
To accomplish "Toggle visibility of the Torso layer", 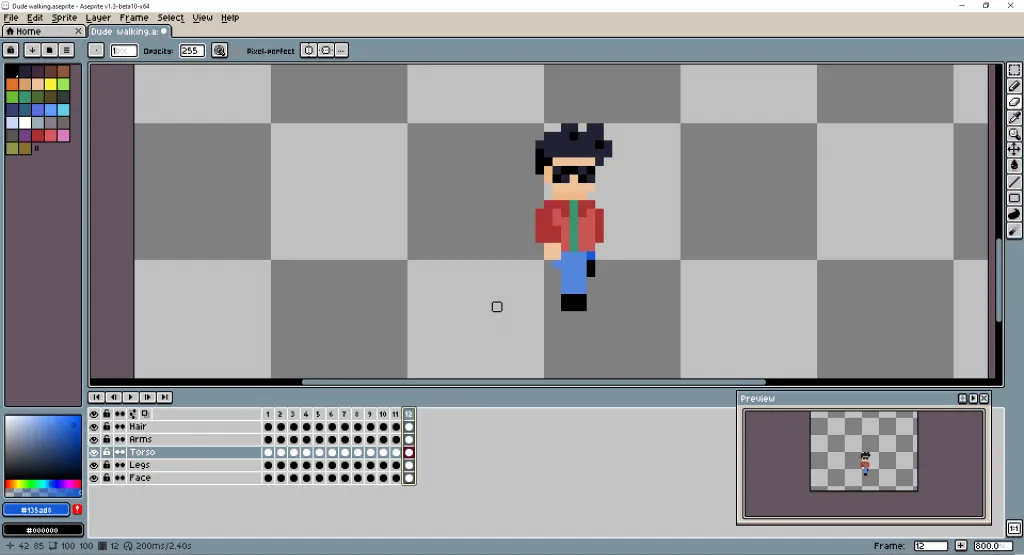I will point(94,452).
